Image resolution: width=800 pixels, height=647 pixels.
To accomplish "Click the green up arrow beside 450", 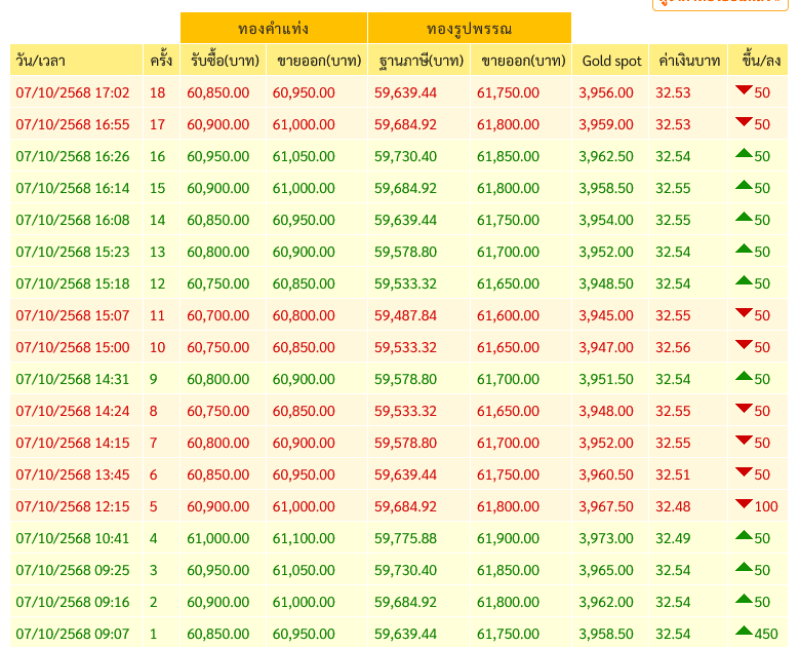I will click(x=743, y=631).
